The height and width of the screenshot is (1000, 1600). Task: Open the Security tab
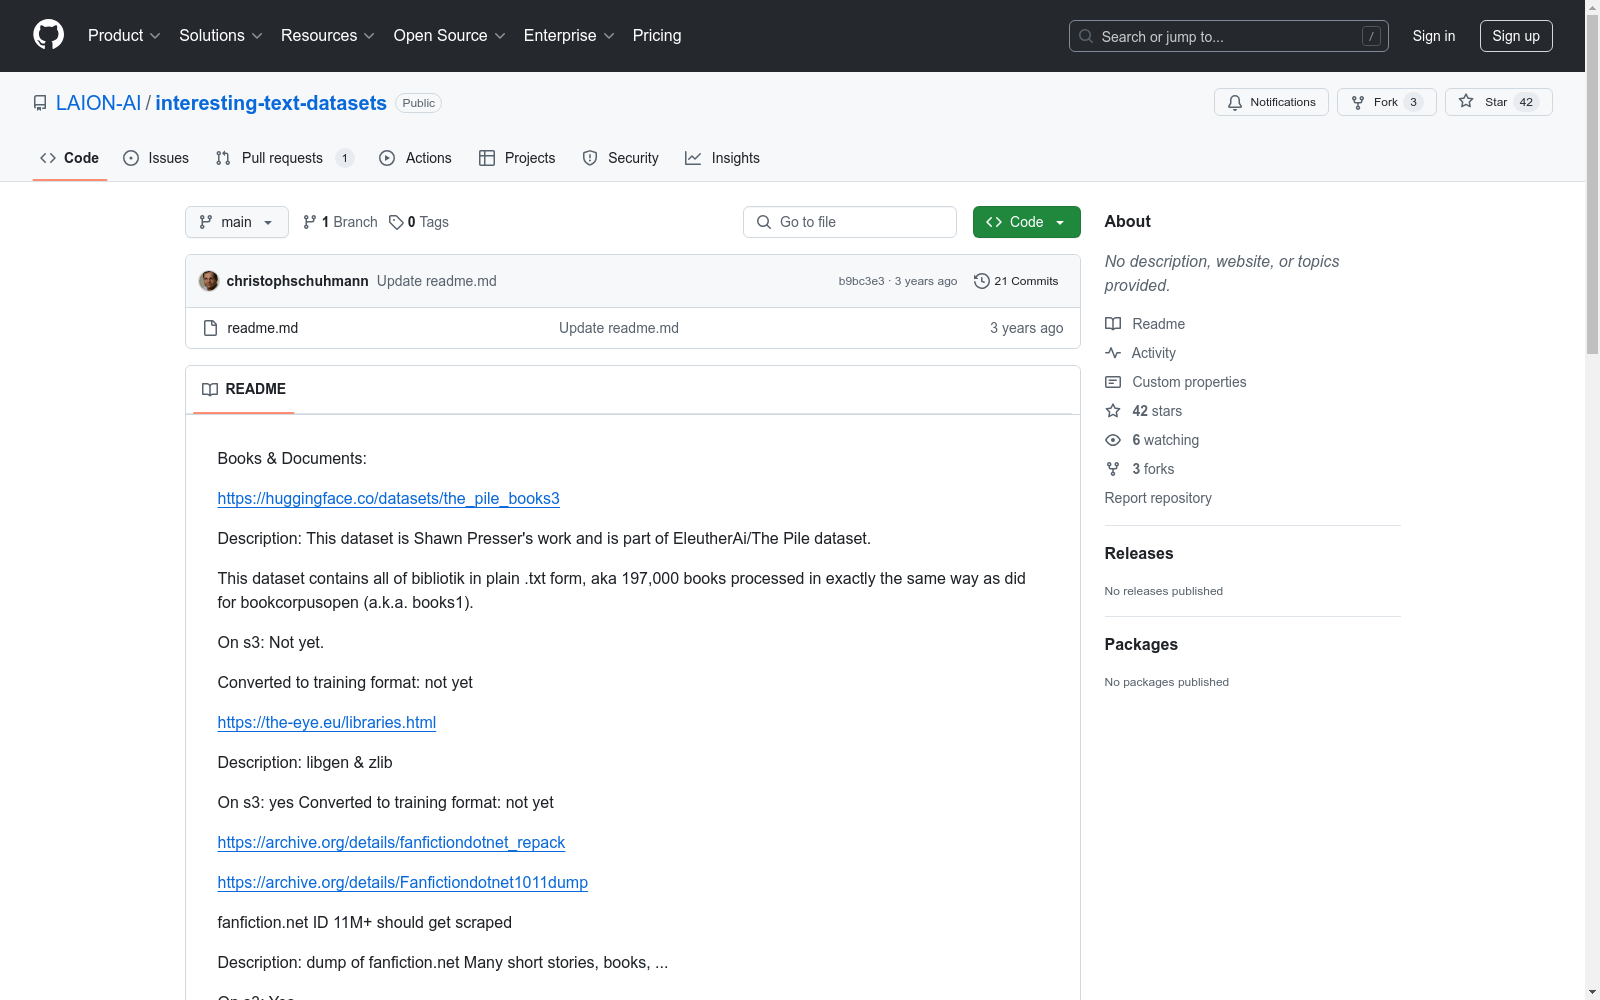click(x=620, y=158)
